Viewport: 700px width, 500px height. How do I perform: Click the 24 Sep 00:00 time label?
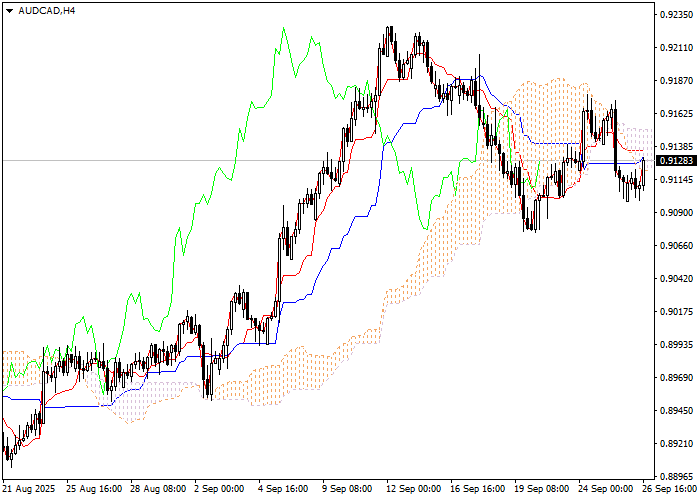coord(606,489)
